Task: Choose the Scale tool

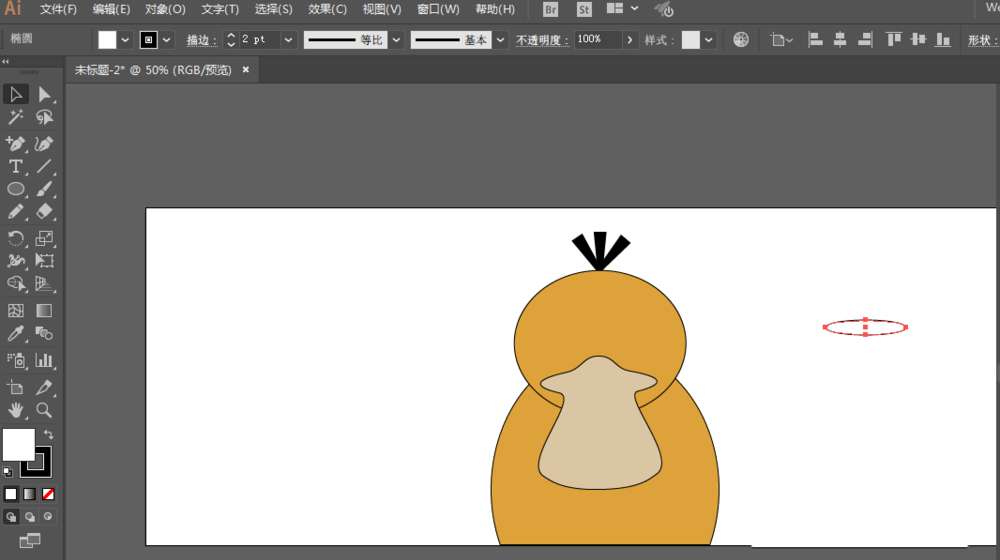Action: [44, 239]
